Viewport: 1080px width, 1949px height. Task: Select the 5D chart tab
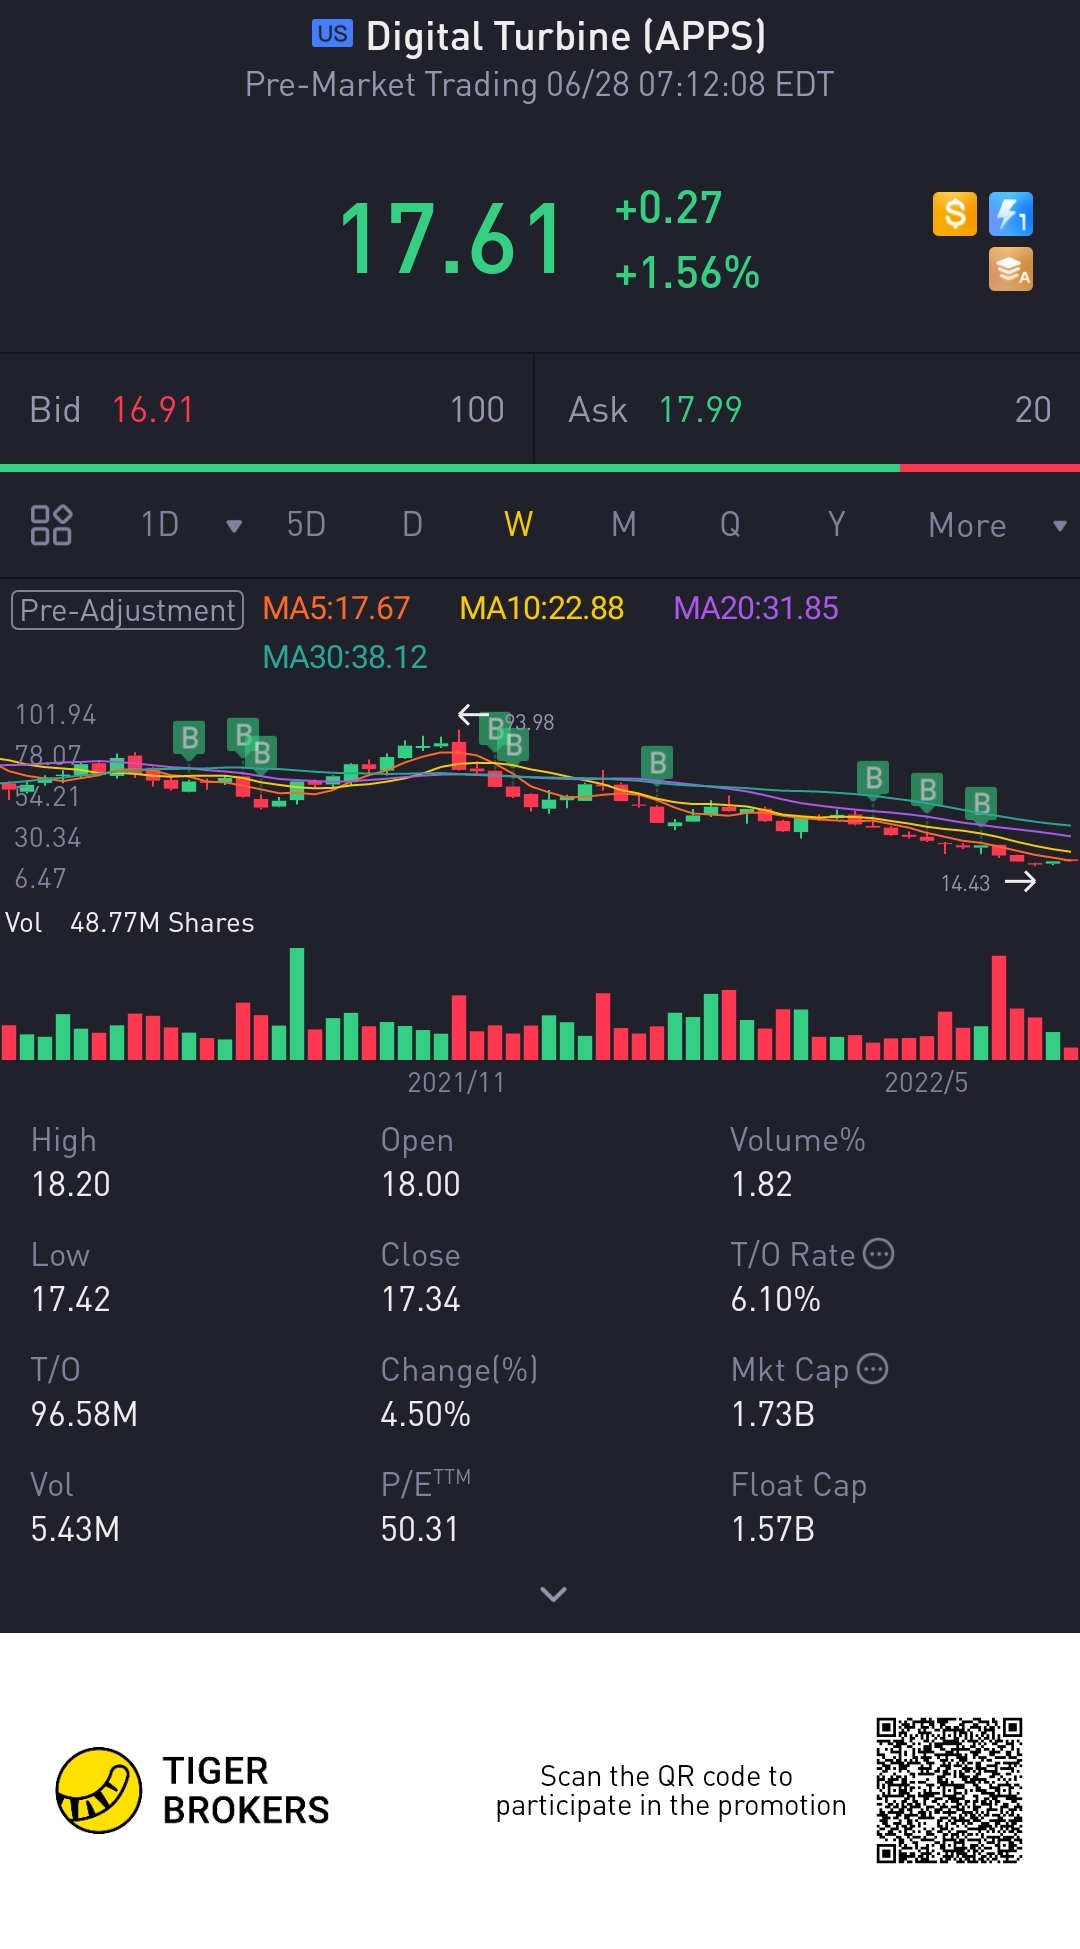pyautogui.click(x=306, y=524)
